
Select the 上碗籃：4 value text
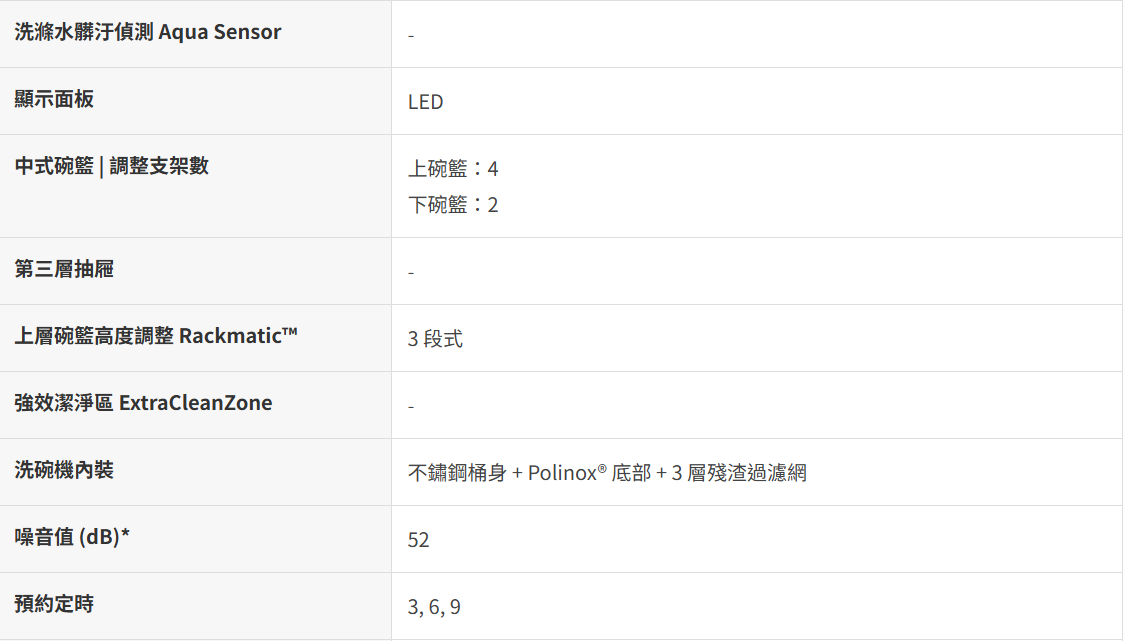453,169
